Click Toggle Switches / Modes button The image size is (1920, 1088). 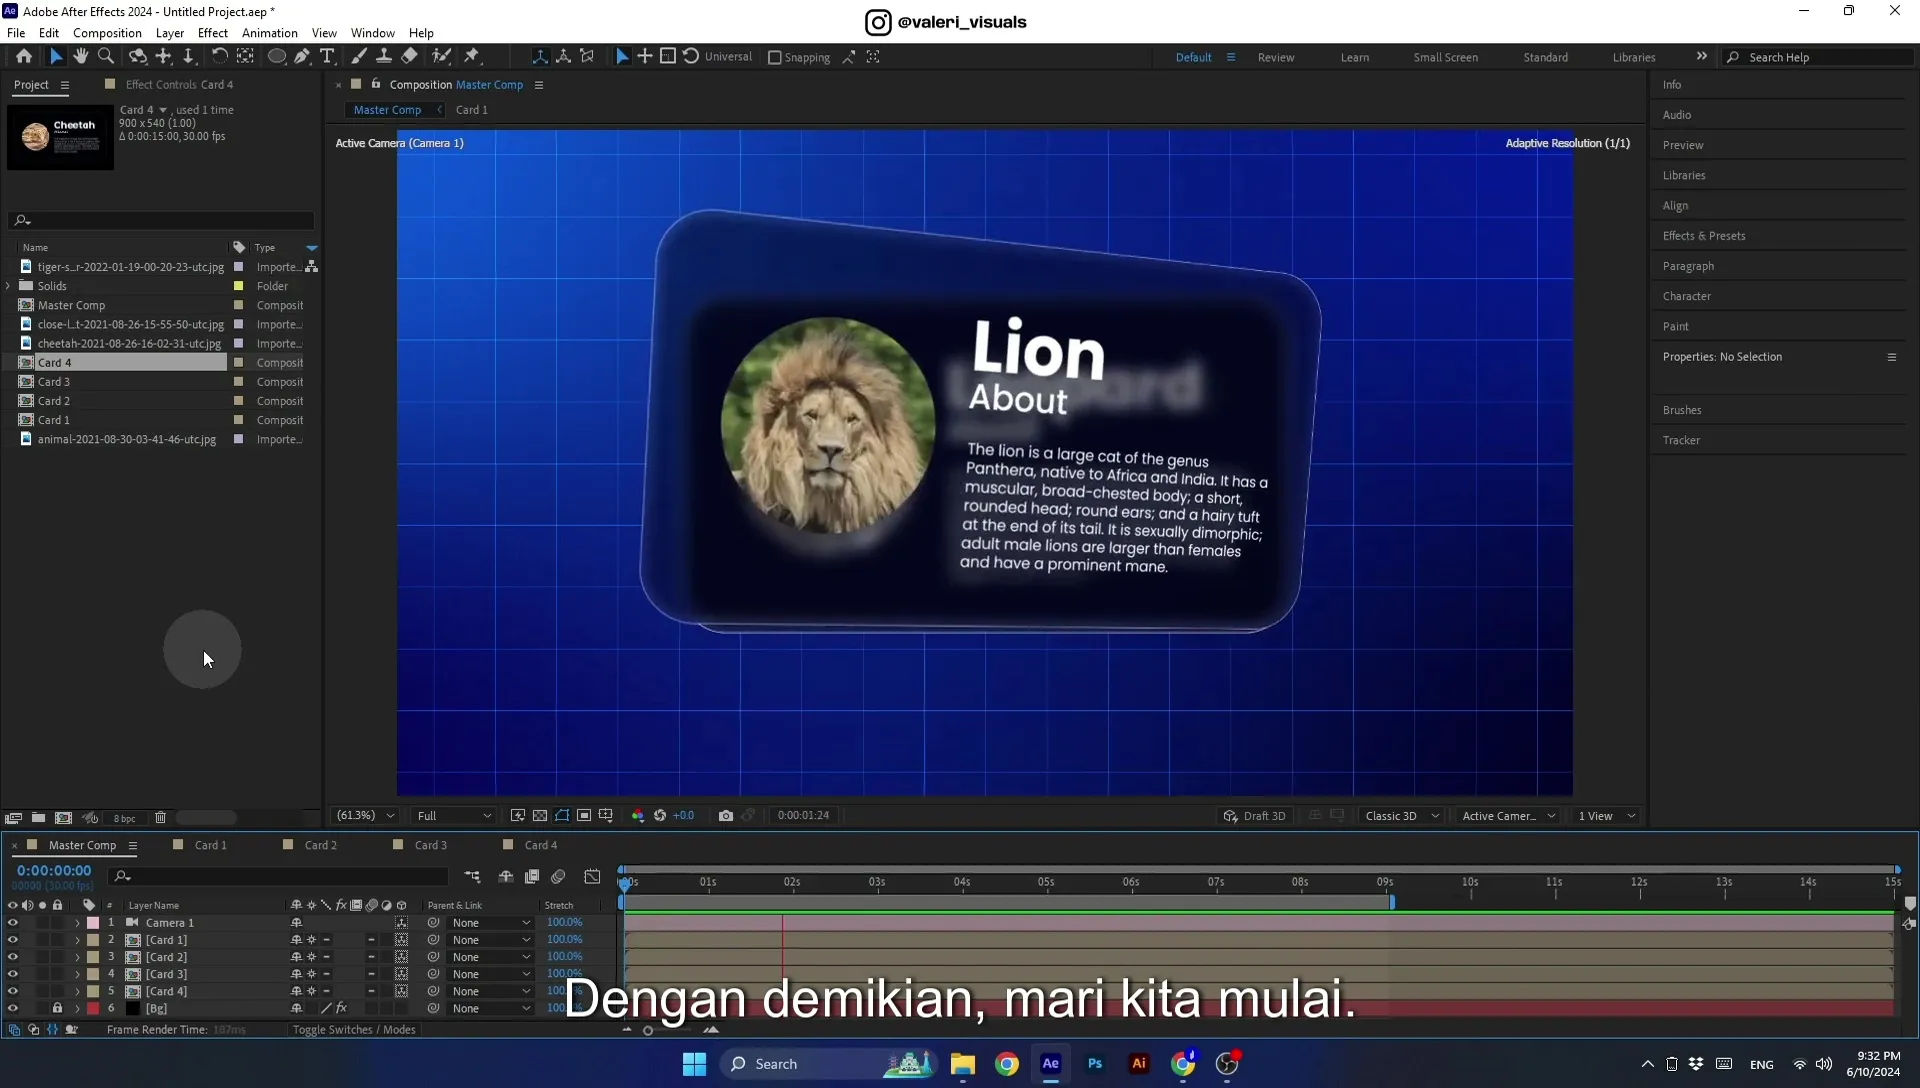(x=354, y=1030)
